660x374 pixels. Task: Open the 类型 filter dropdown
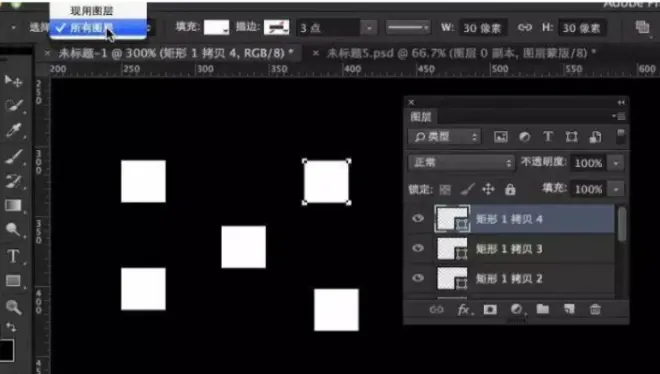(x=444, y=137)
